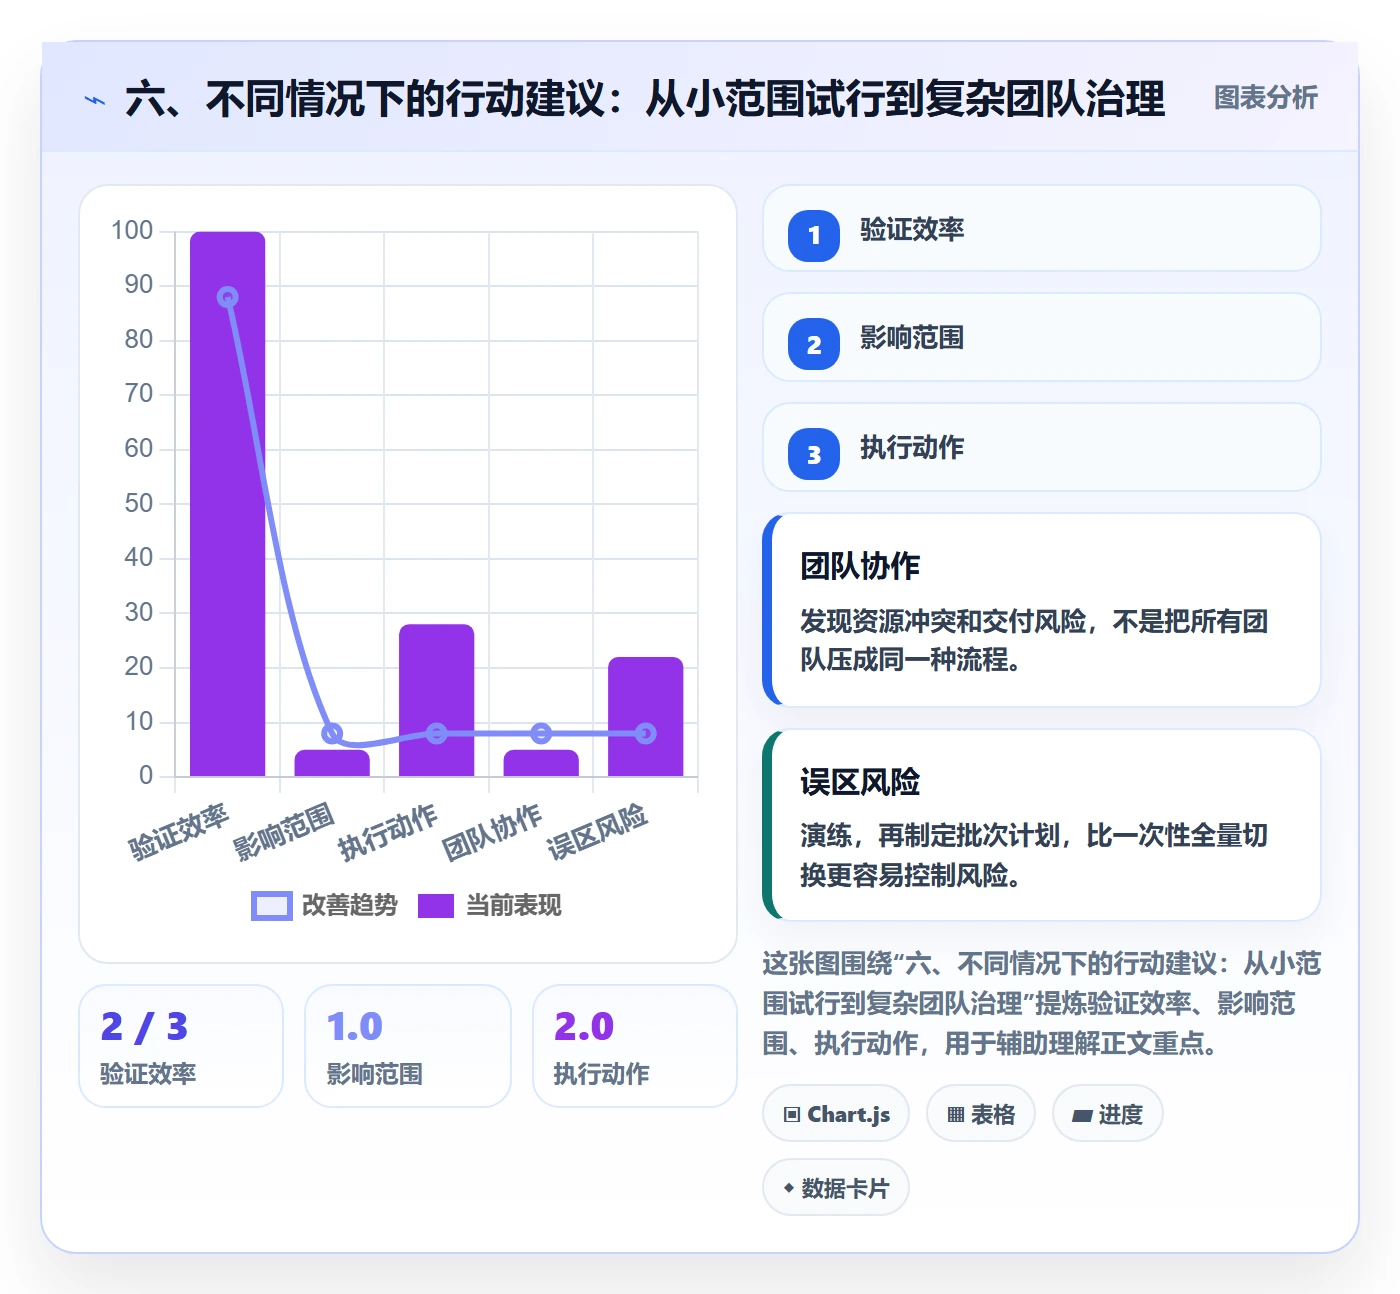The width and height of the screenshot is (1400, 1294).
Task: Select the Chart.js tag pill
Action: [836, 1113]
